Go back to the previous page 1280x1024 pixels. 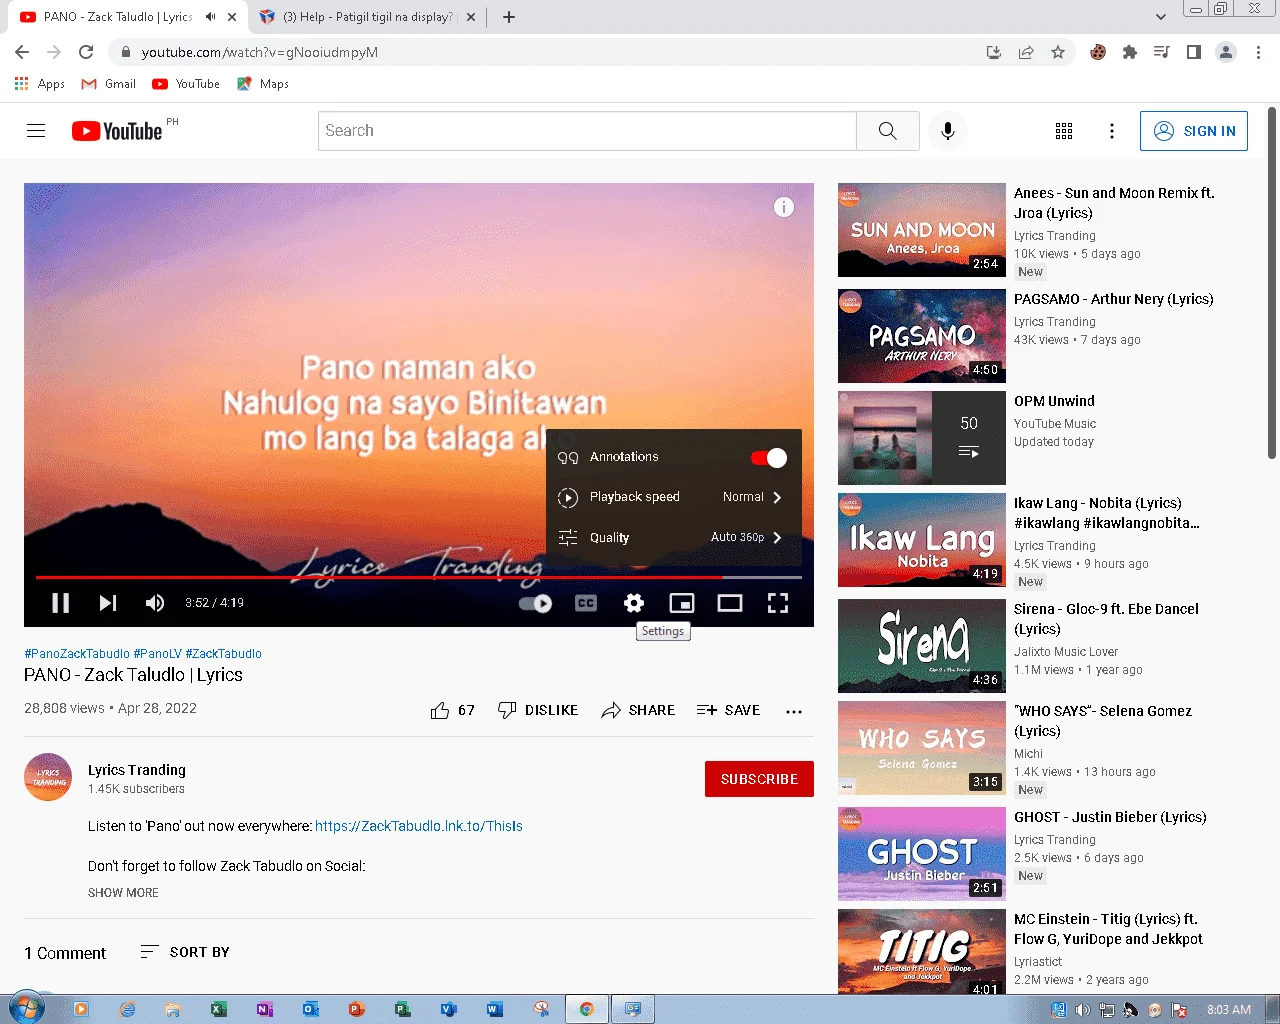click(22, 52)
